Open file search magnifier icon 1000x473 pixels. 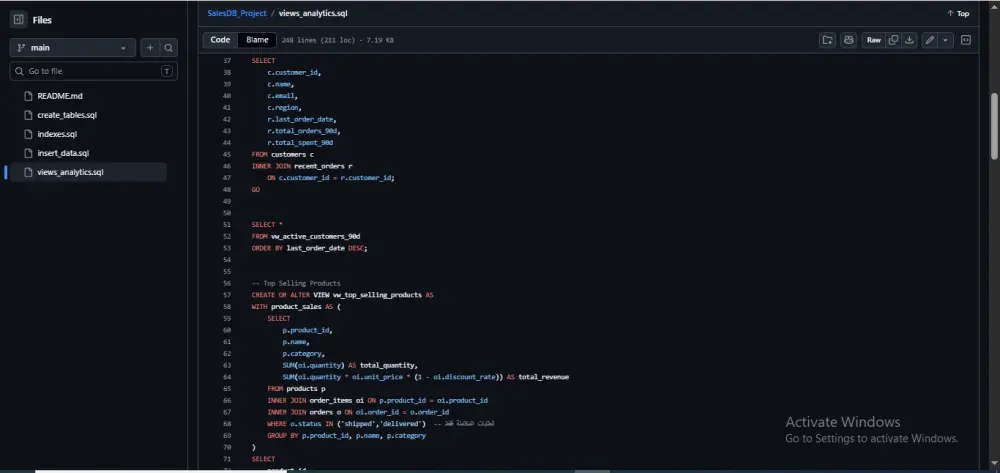(168, 48)
